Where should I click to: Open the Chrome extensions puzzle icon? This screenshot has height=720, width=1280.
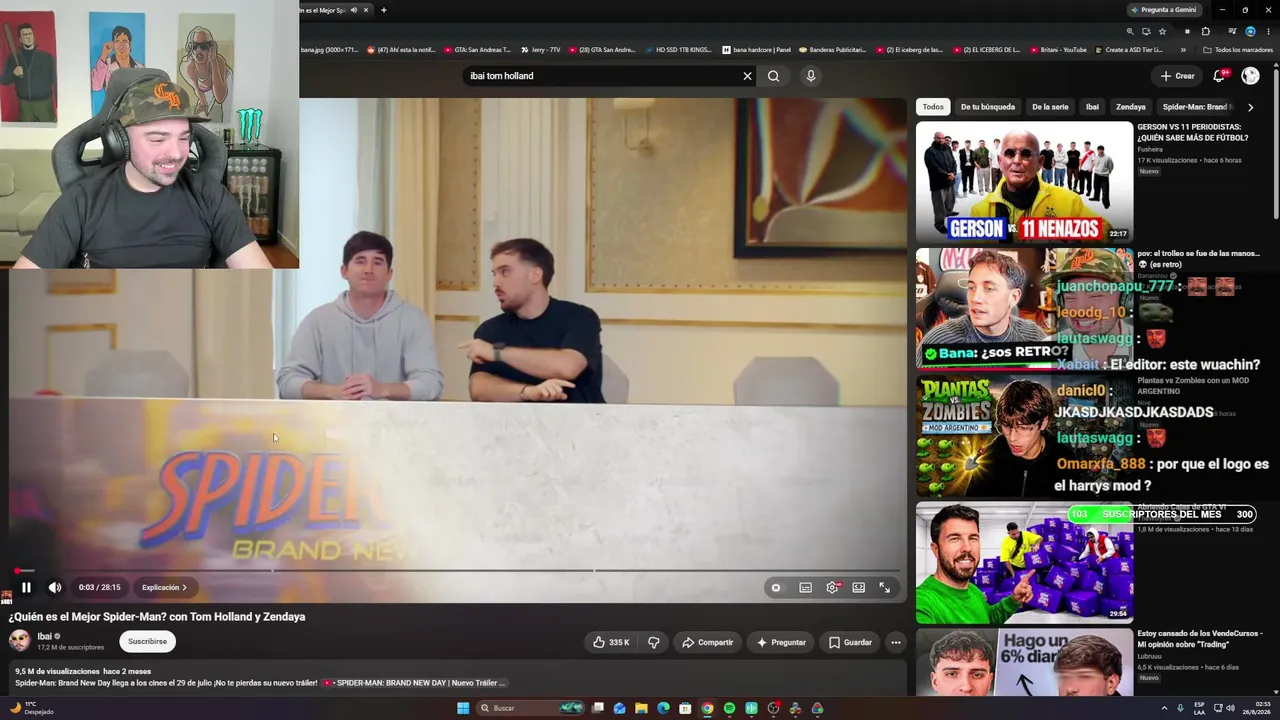(x=1206, y=31)
